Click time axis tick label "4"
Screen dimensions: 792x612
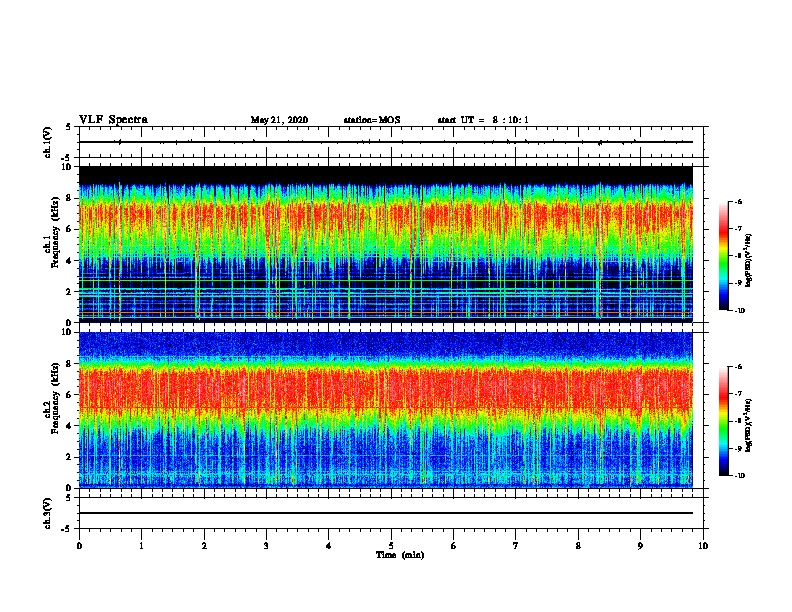(329, 546)
